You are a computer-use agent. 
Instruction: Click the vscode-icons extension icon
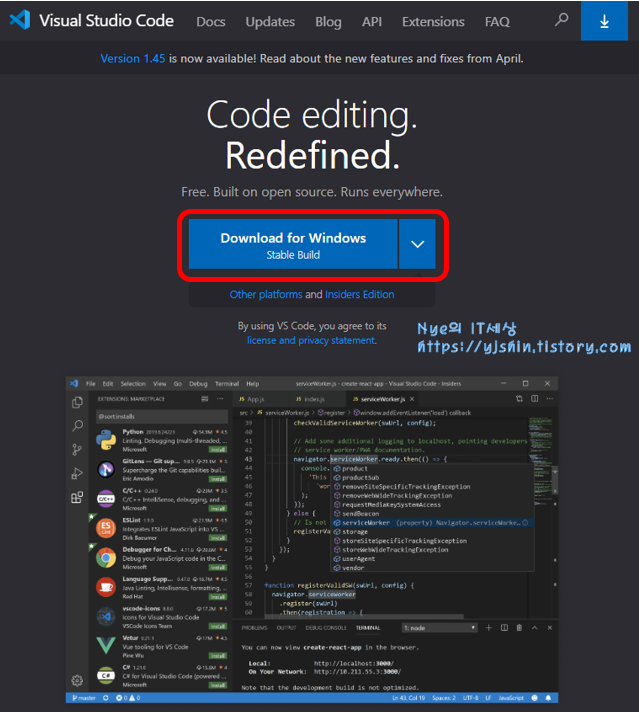[106, 617]
